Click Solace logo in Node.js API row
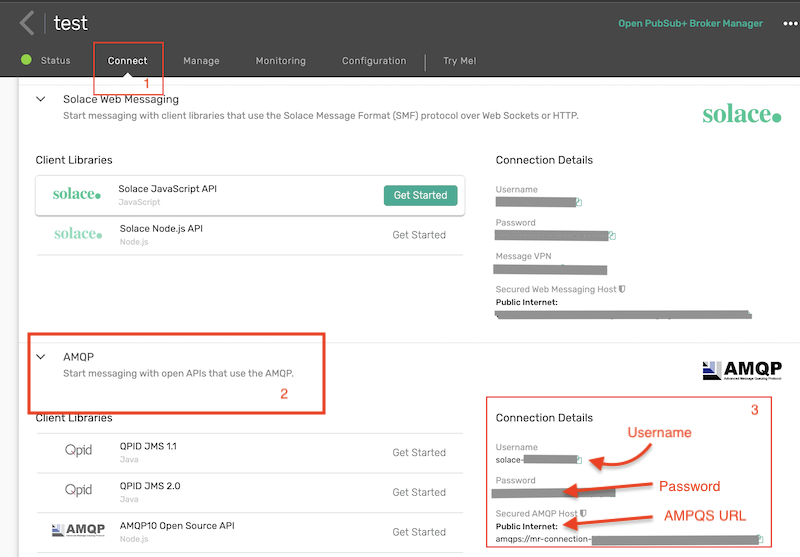 tap(78, 234)
